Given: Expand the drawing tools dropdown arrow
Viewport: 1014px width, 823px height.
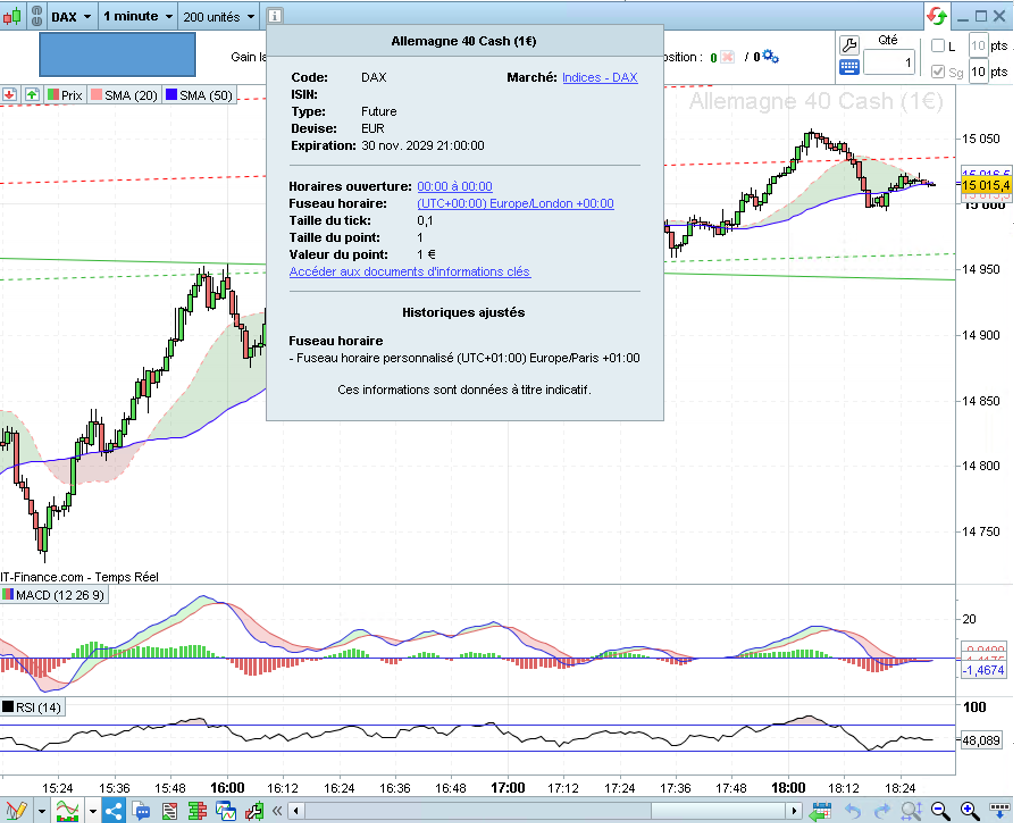Looking at the screenshot, I should point(41,811).
